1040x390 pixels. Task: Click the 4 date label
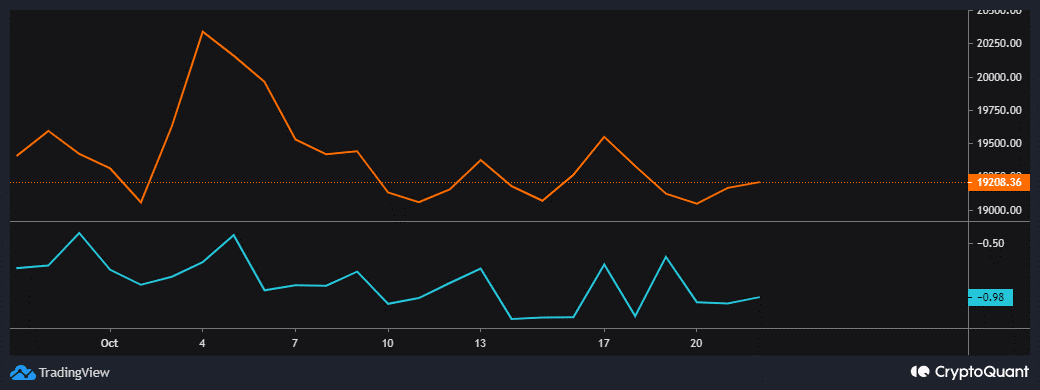(x=202, y=343)
